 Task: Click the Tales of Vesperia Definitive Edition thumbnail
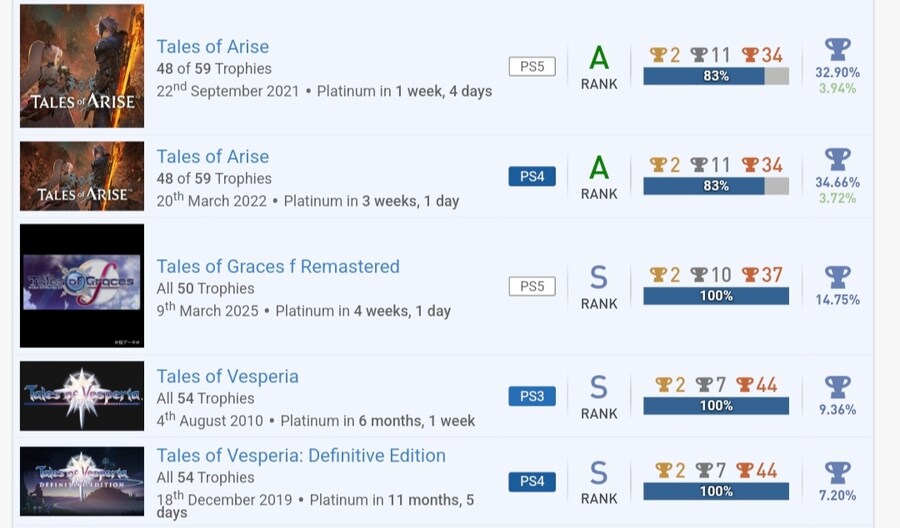pyautogui.click(x=82, y=482)
